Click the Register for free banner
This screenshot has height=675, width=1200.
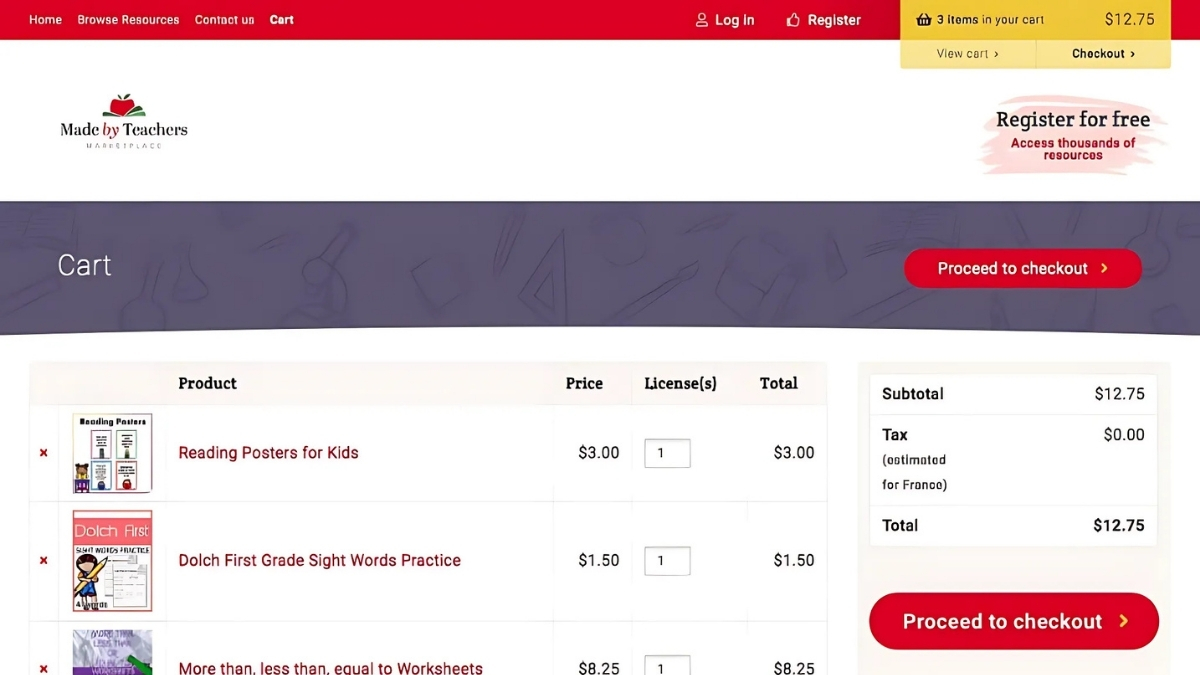click(x=1073, y=134)
